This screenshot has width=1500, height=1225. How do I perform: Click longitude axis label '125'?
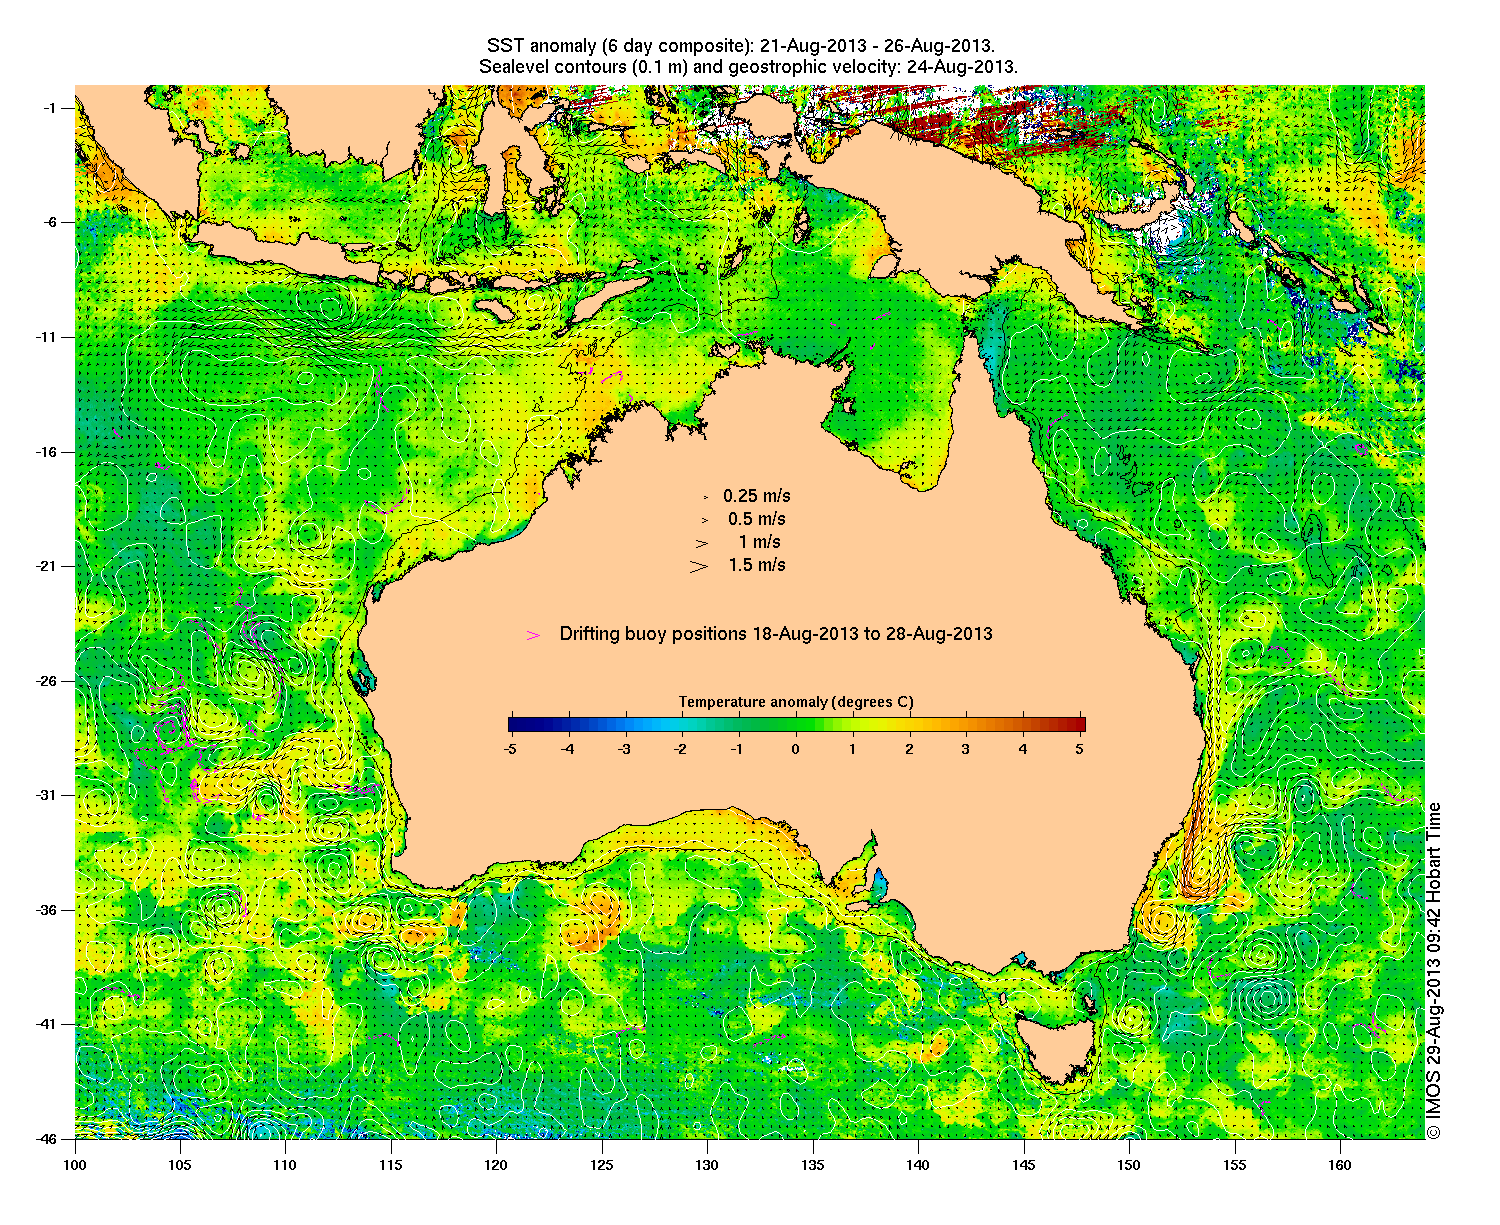602,1165
